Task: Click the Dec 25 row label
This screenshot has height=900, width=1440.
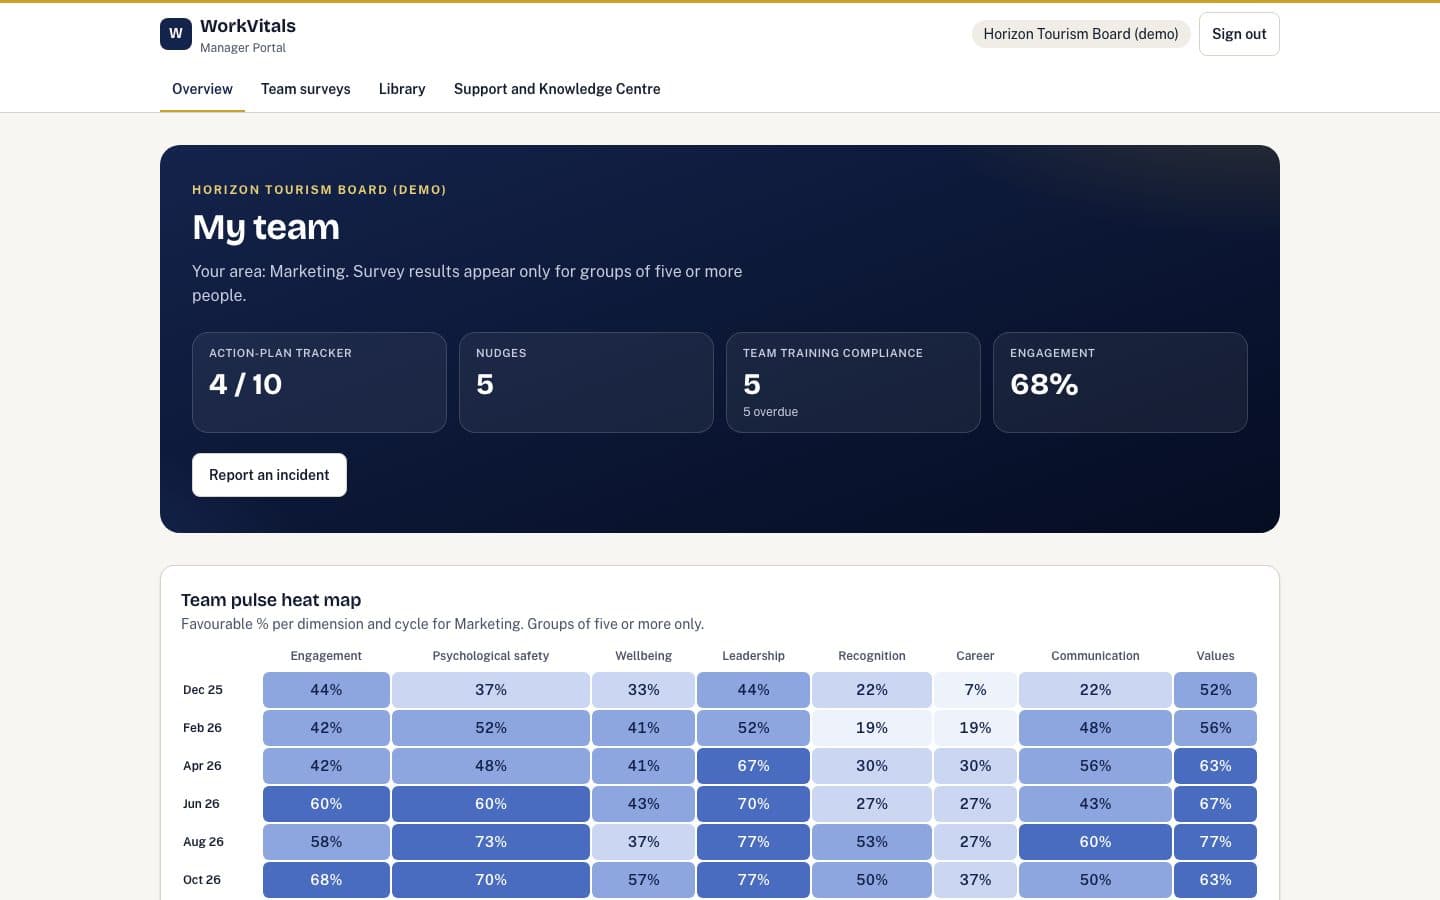Action: 203,690
